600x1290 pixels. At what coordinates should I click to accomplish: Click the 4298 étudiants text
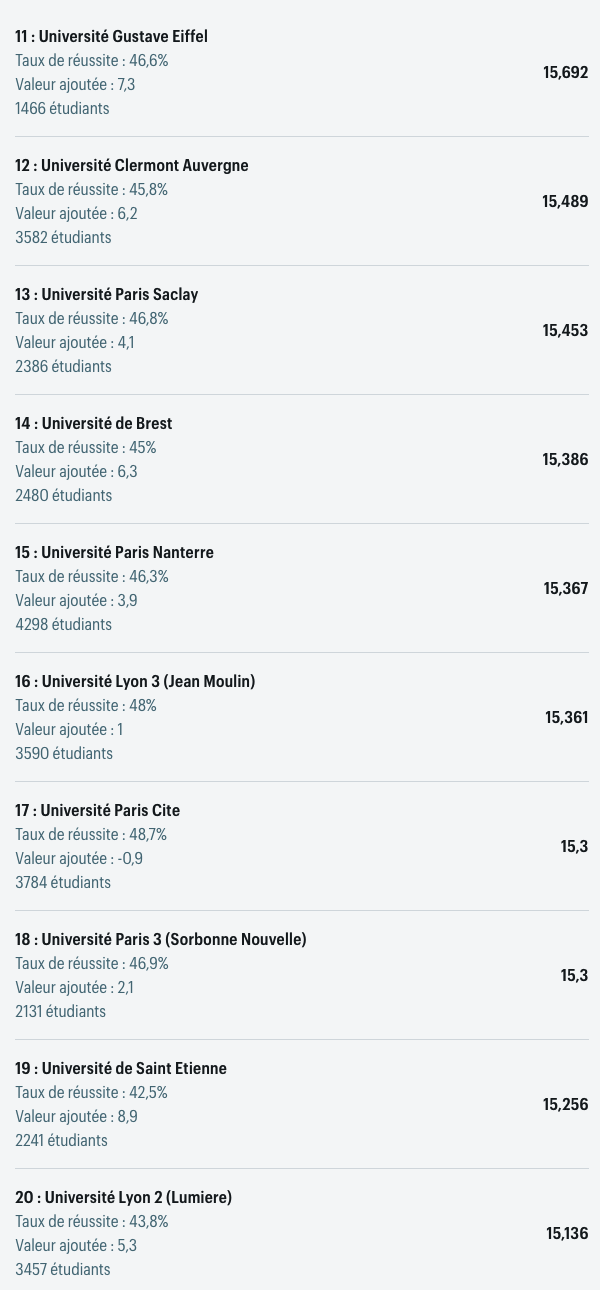64,625
